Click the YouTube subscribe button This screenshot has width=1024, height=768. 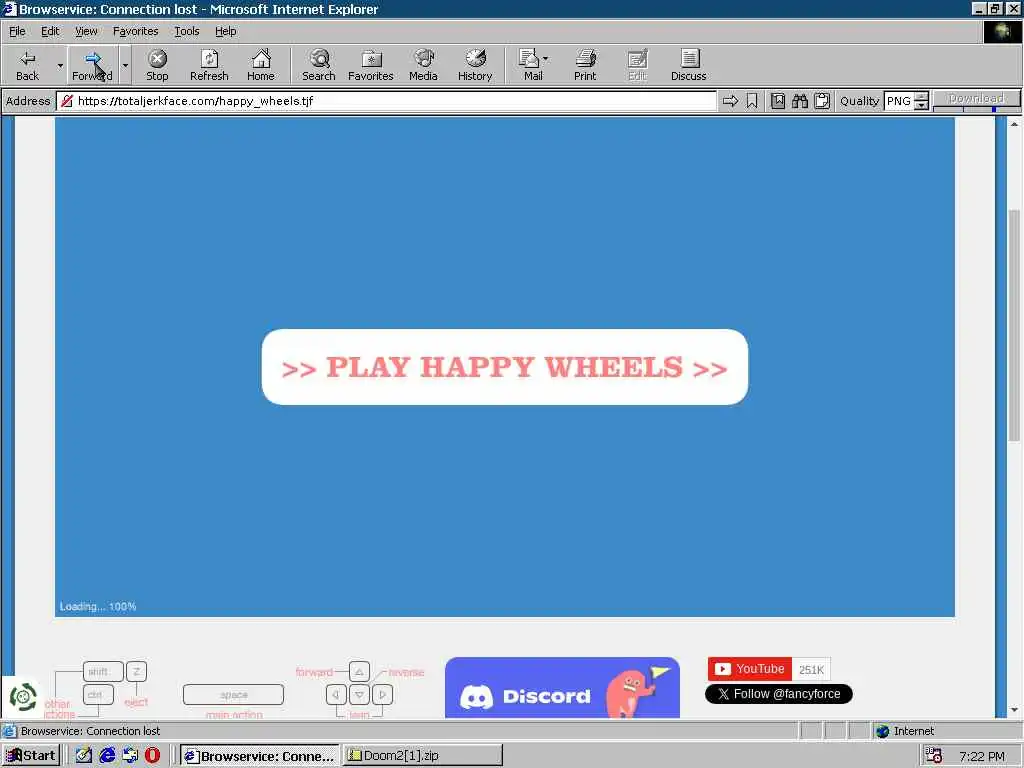(750, 669)
